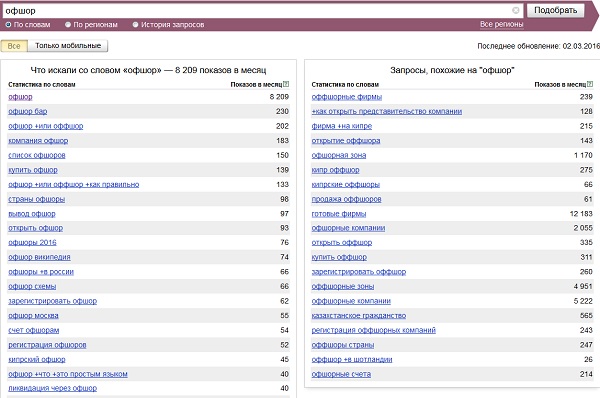Open the 'офшор' query link
This screenshot has height=398, width=600.
point(20,97)
